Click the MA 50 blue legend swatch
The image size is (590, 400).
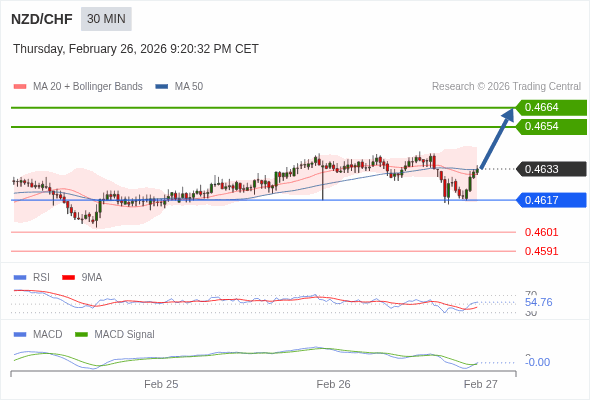point(162,87)
